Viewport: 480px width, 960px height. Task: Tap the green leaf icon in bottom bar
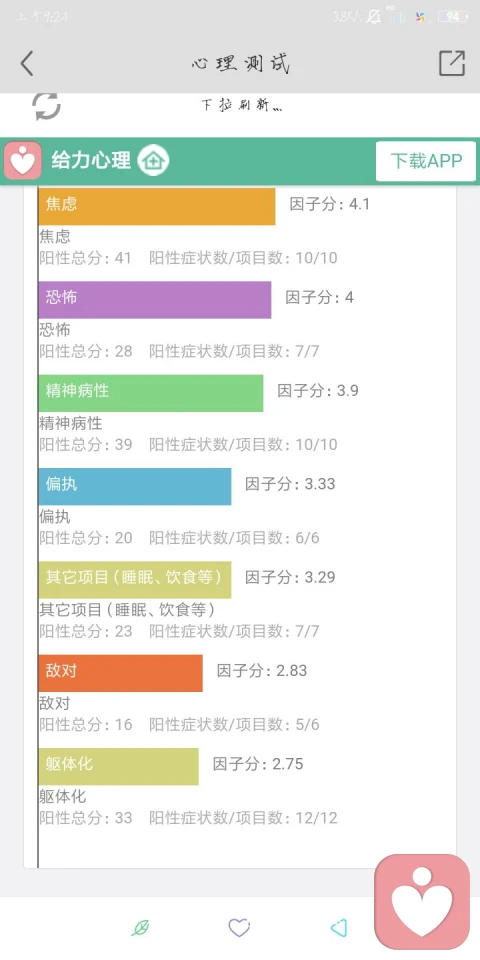[141, 928]
